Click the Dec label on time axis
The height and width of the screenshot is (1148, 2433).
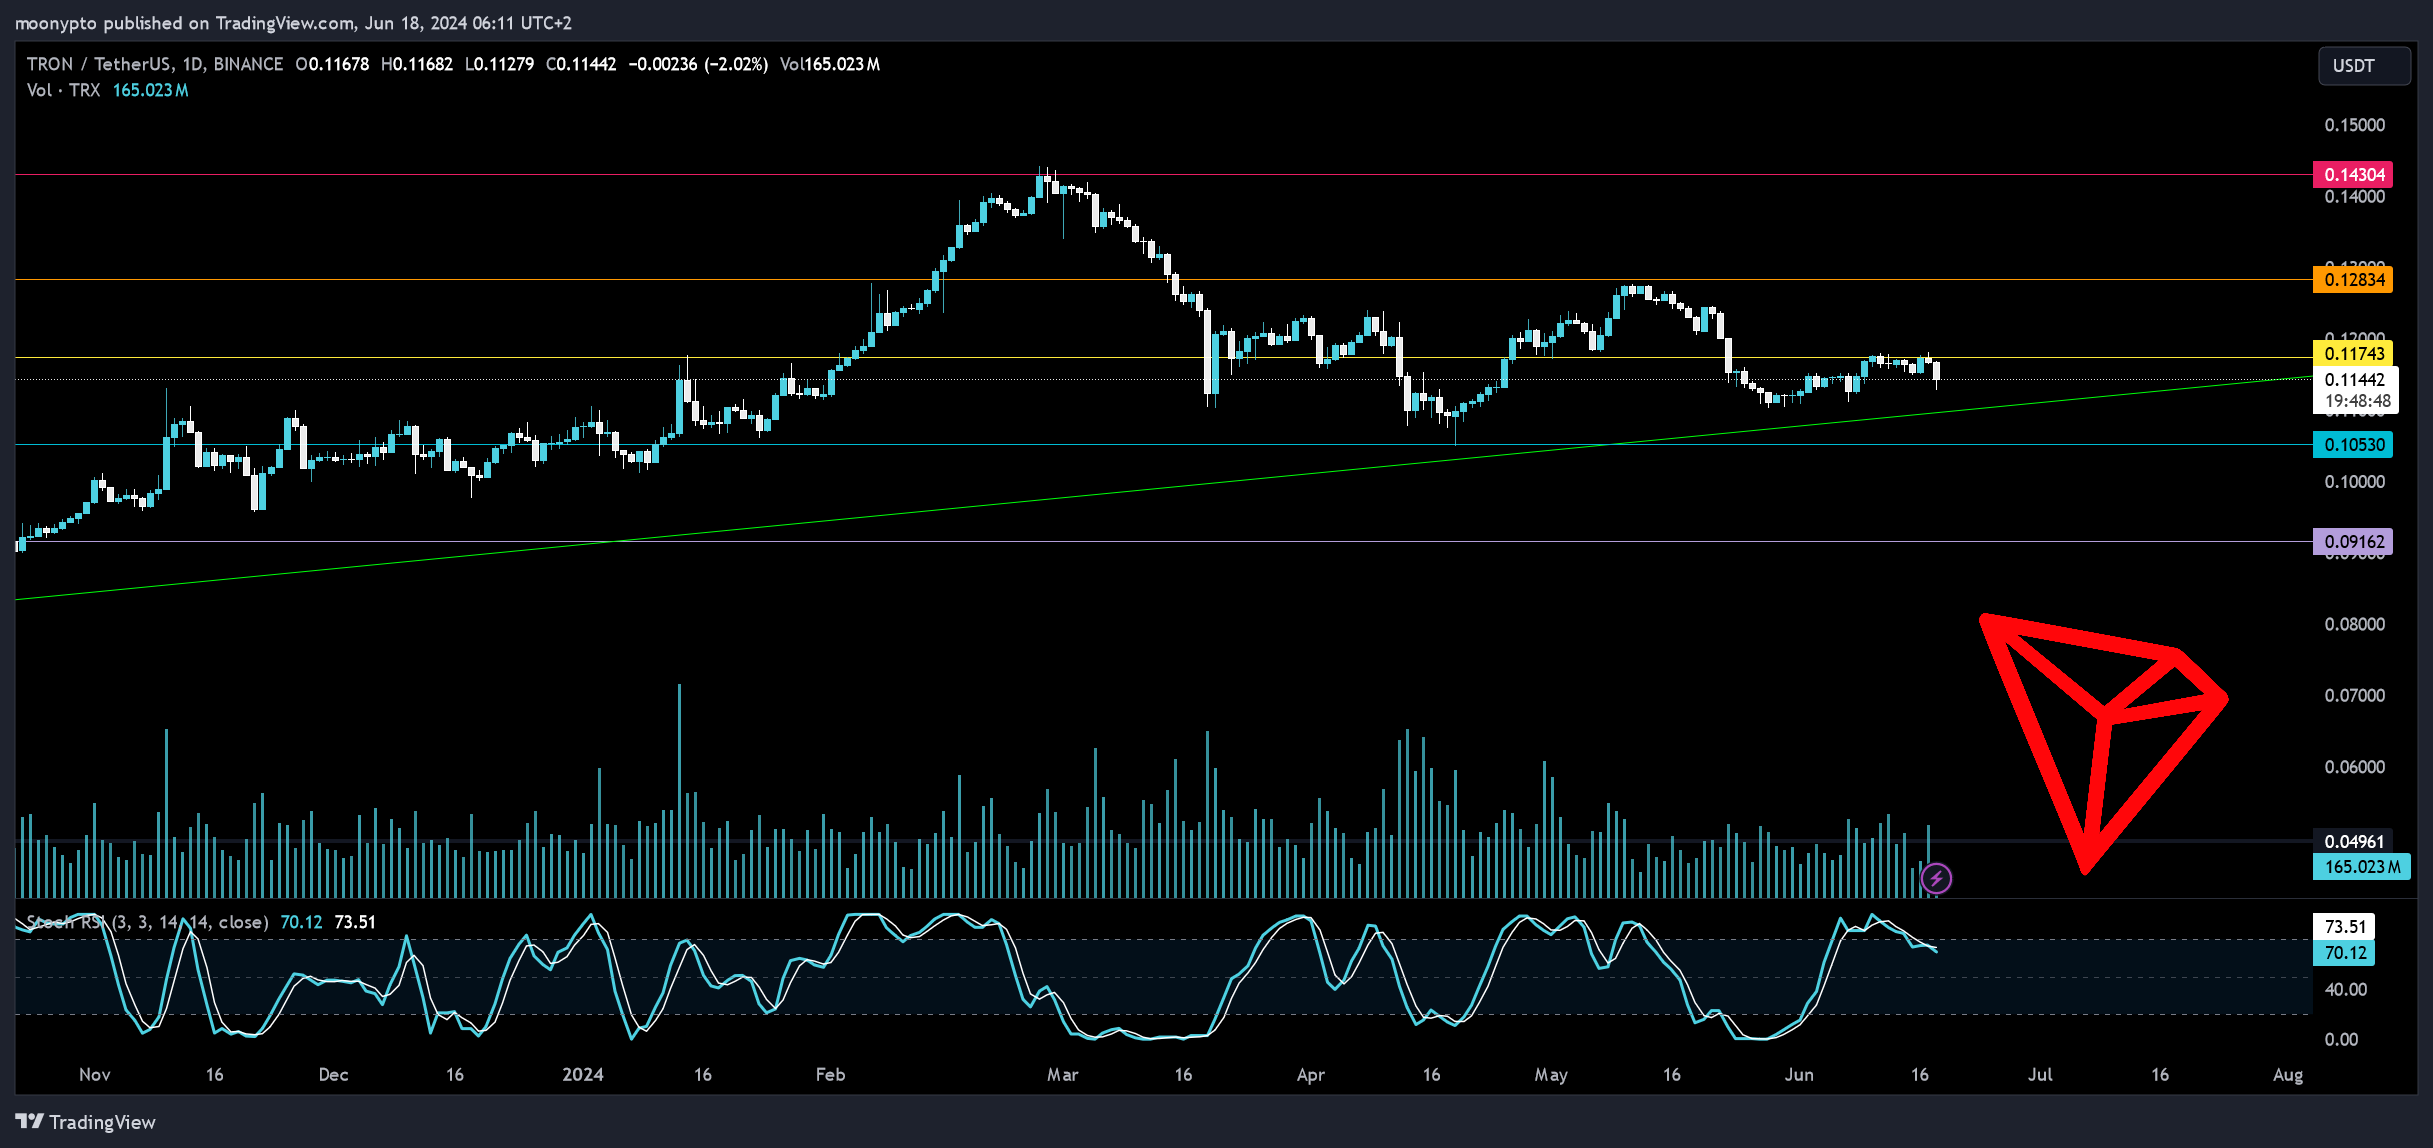pos(333,1074)
